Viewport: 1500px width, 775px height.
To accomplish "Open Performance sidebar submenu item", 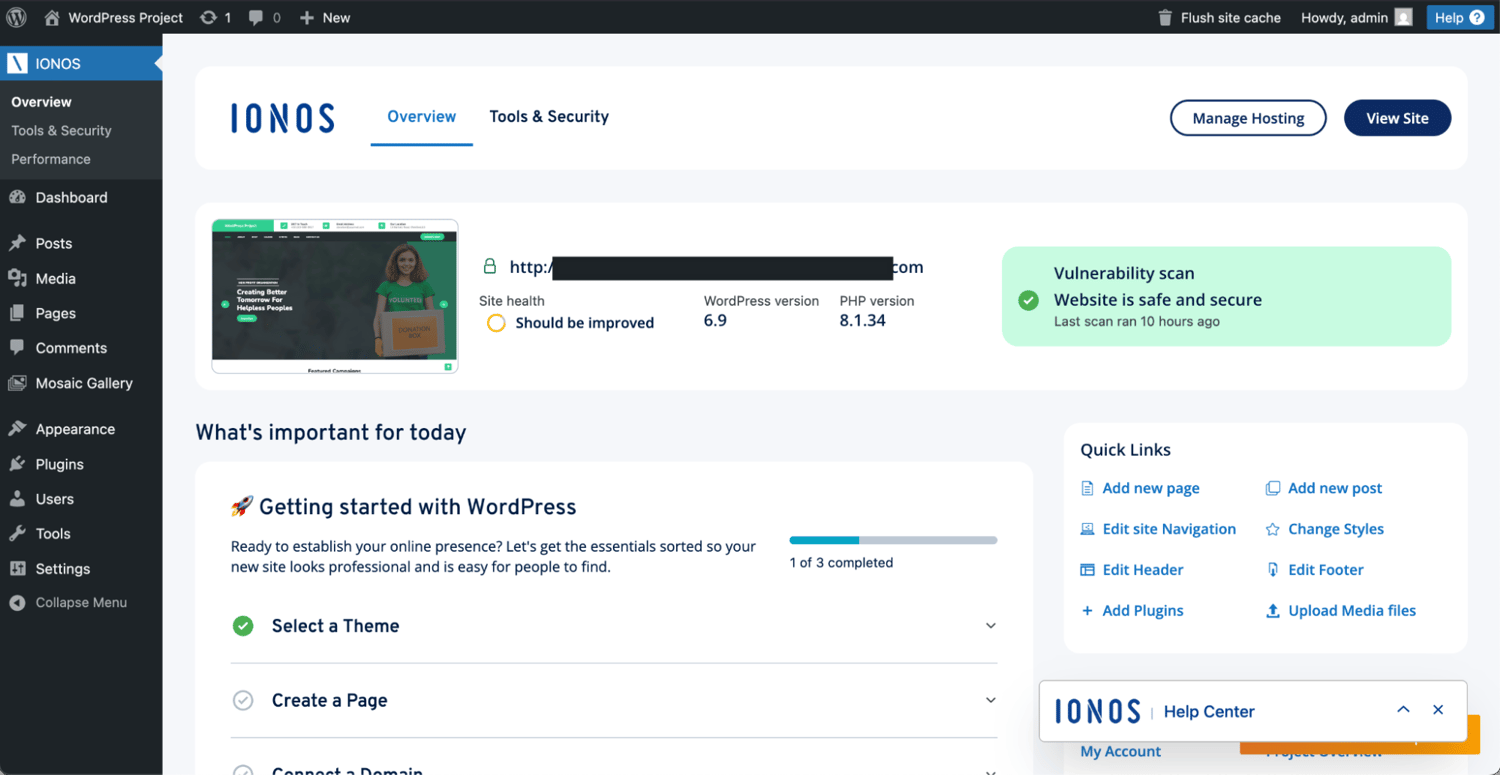I will (x=51, y=159).
